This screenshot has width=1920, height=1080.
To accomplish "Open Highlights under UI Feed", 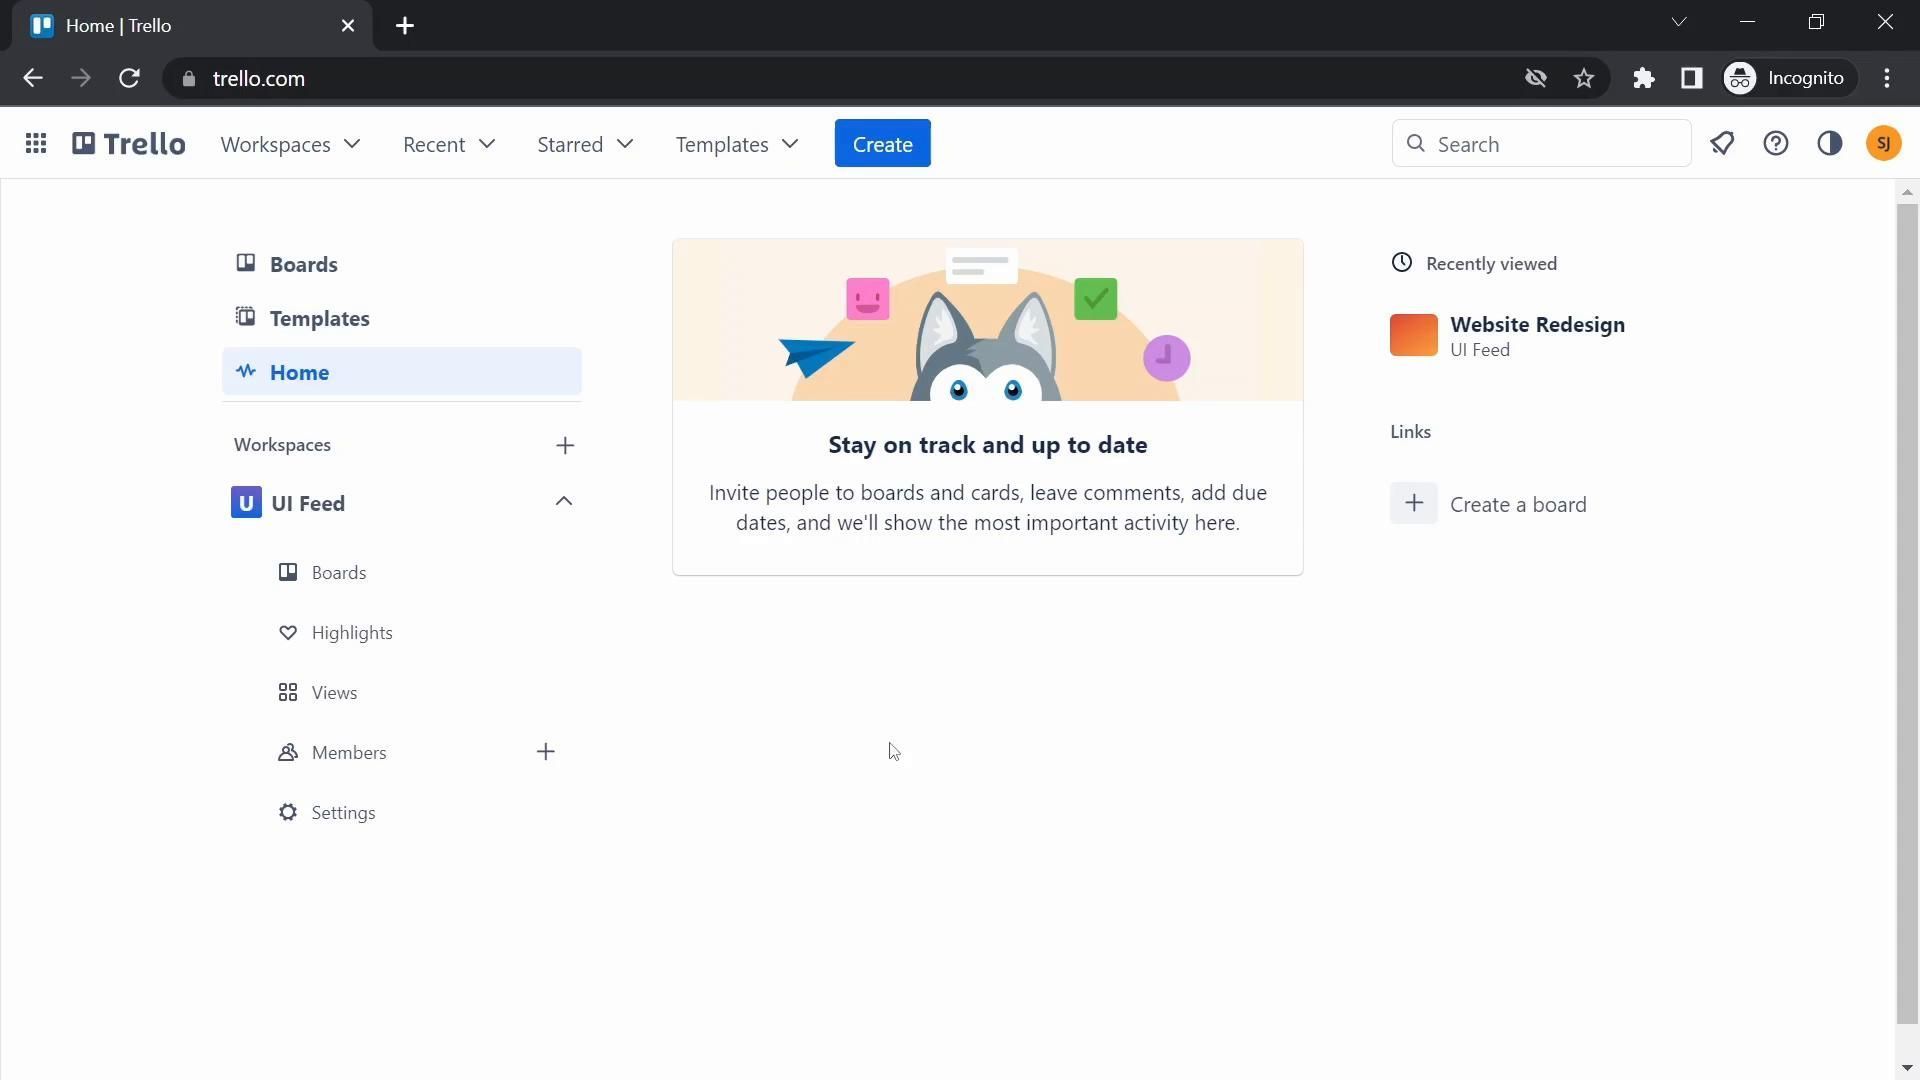I will 351,633.
